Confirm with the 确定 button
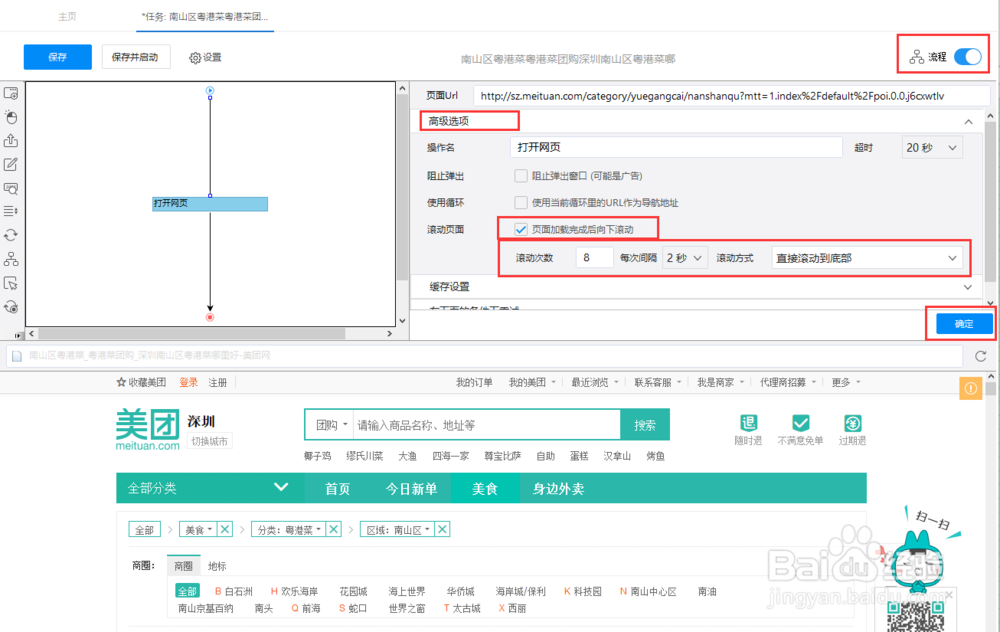The height and width of the screenshot is (632, 1000). [x=964, y=324]
